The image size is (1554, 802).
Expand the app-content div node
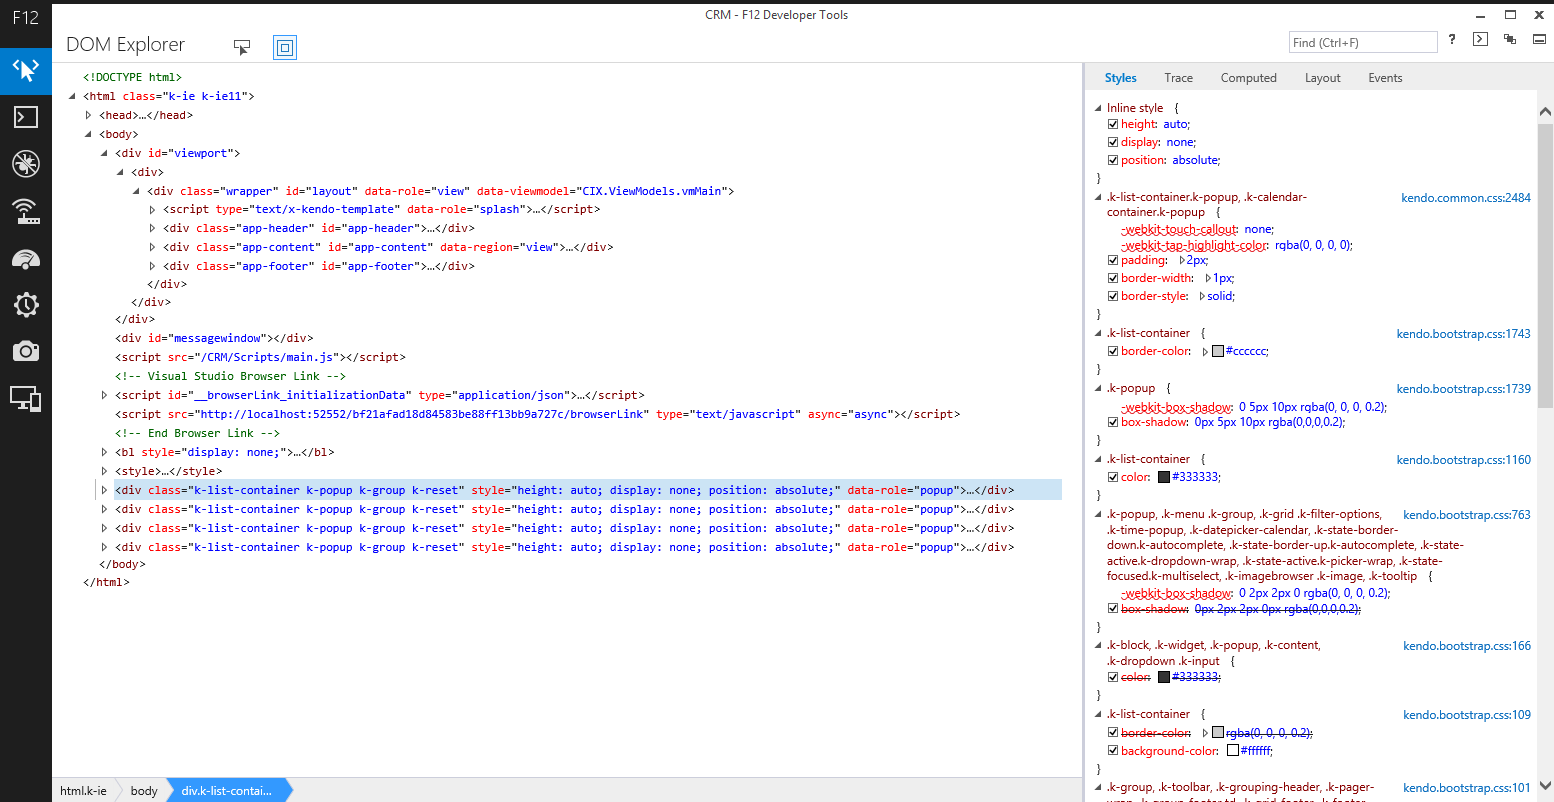coord(153,247)
